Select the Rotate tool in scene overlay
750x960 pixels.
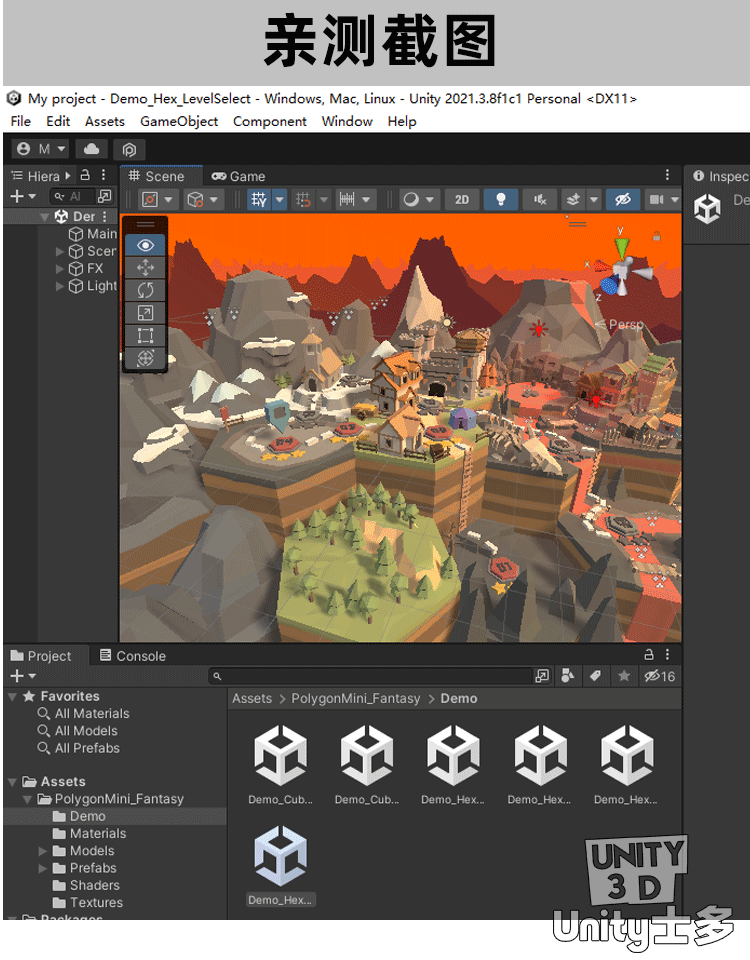(146, 290)
